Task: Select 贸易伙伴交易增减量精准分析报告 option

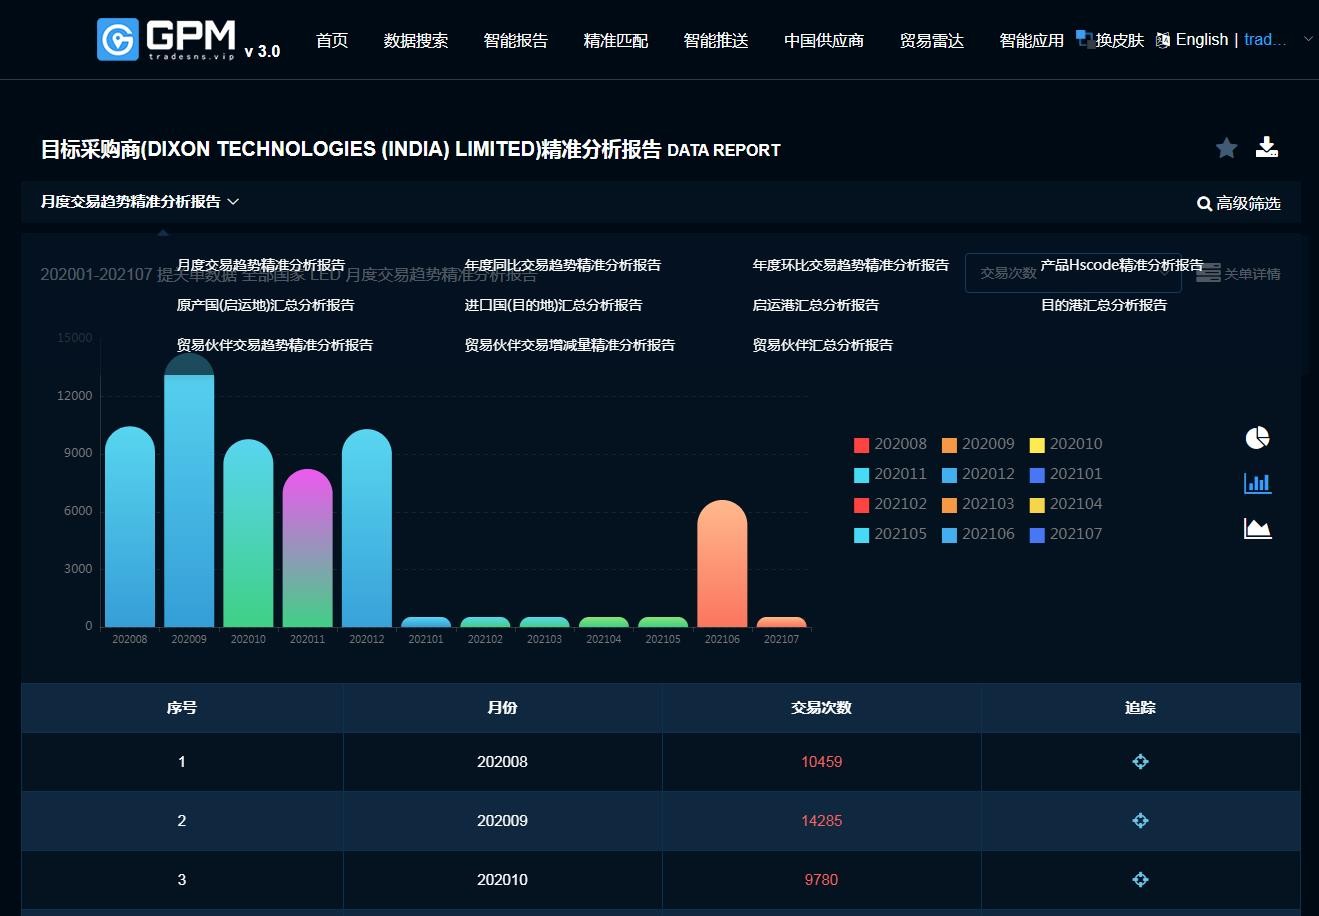Action: tap(570, 345)
